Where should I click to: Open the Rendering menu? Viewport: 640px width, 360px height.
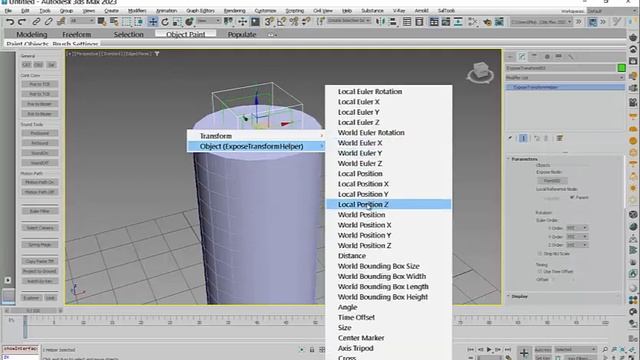tap(235, 11)
